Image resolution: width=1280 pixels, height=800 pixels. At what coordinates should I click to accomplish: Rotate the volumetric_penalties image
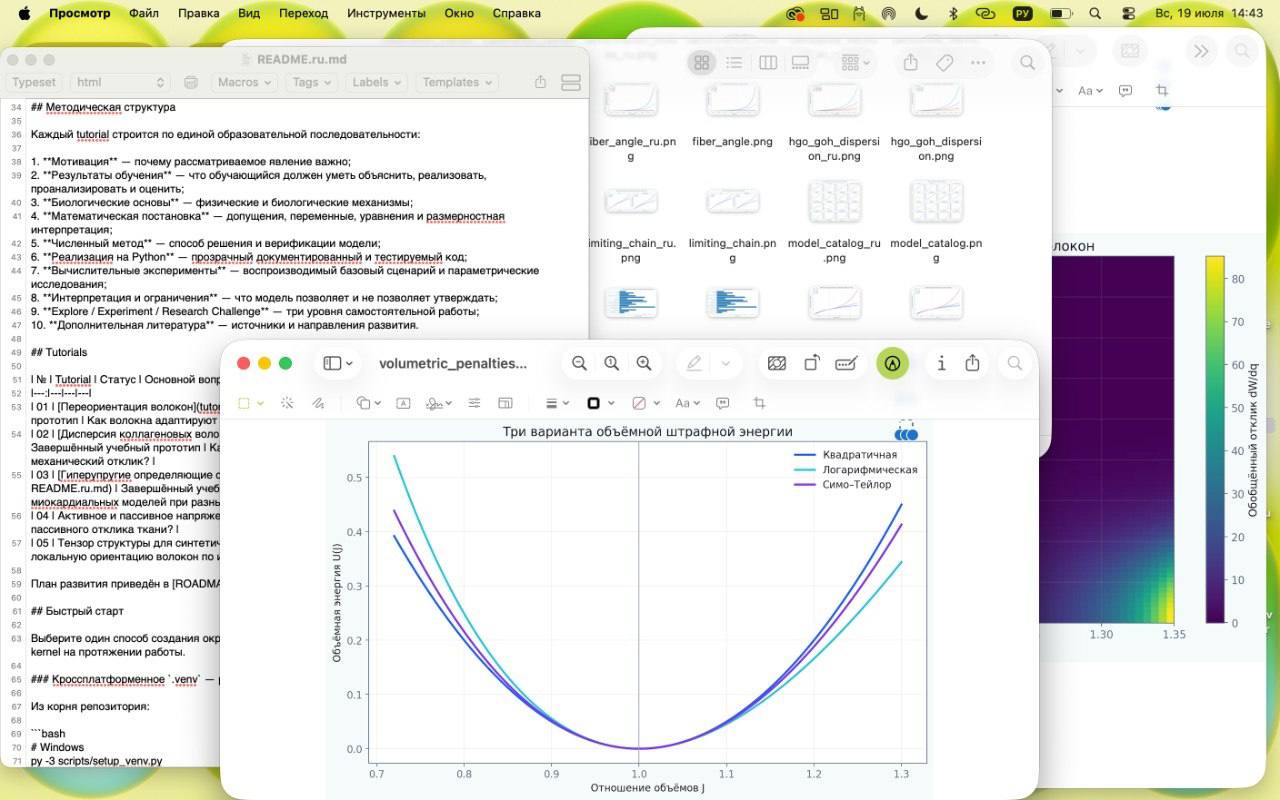(812, 364)
